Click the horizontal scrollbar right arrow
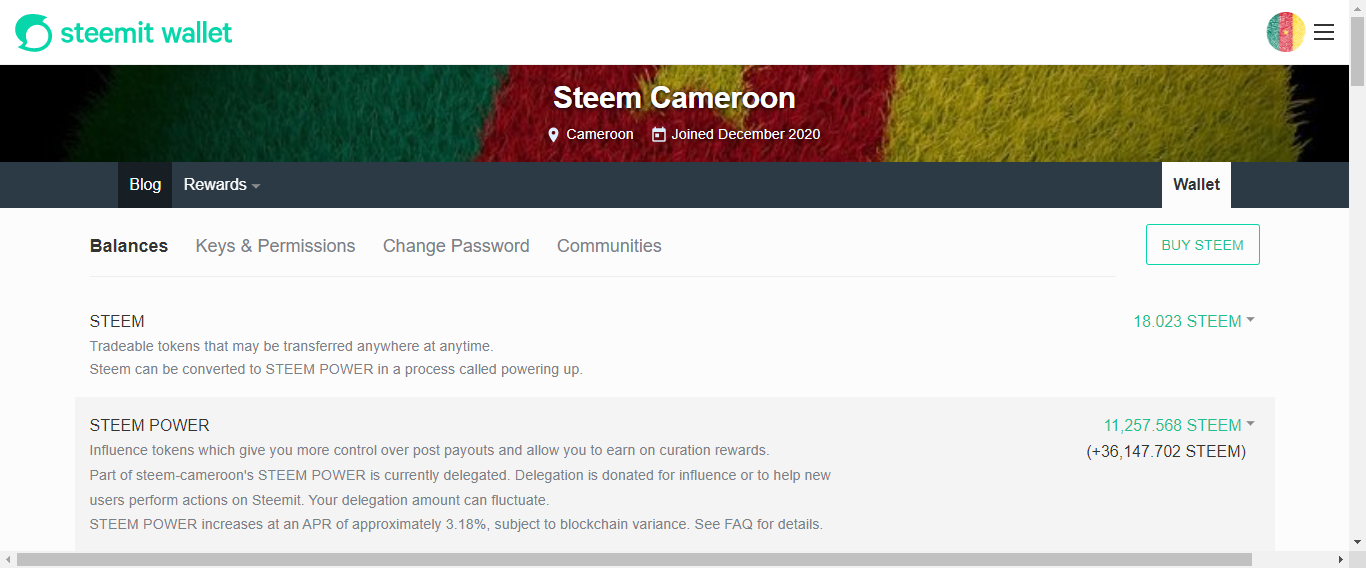Screen dimensions: 1366x568 [x=1341, y=560]
